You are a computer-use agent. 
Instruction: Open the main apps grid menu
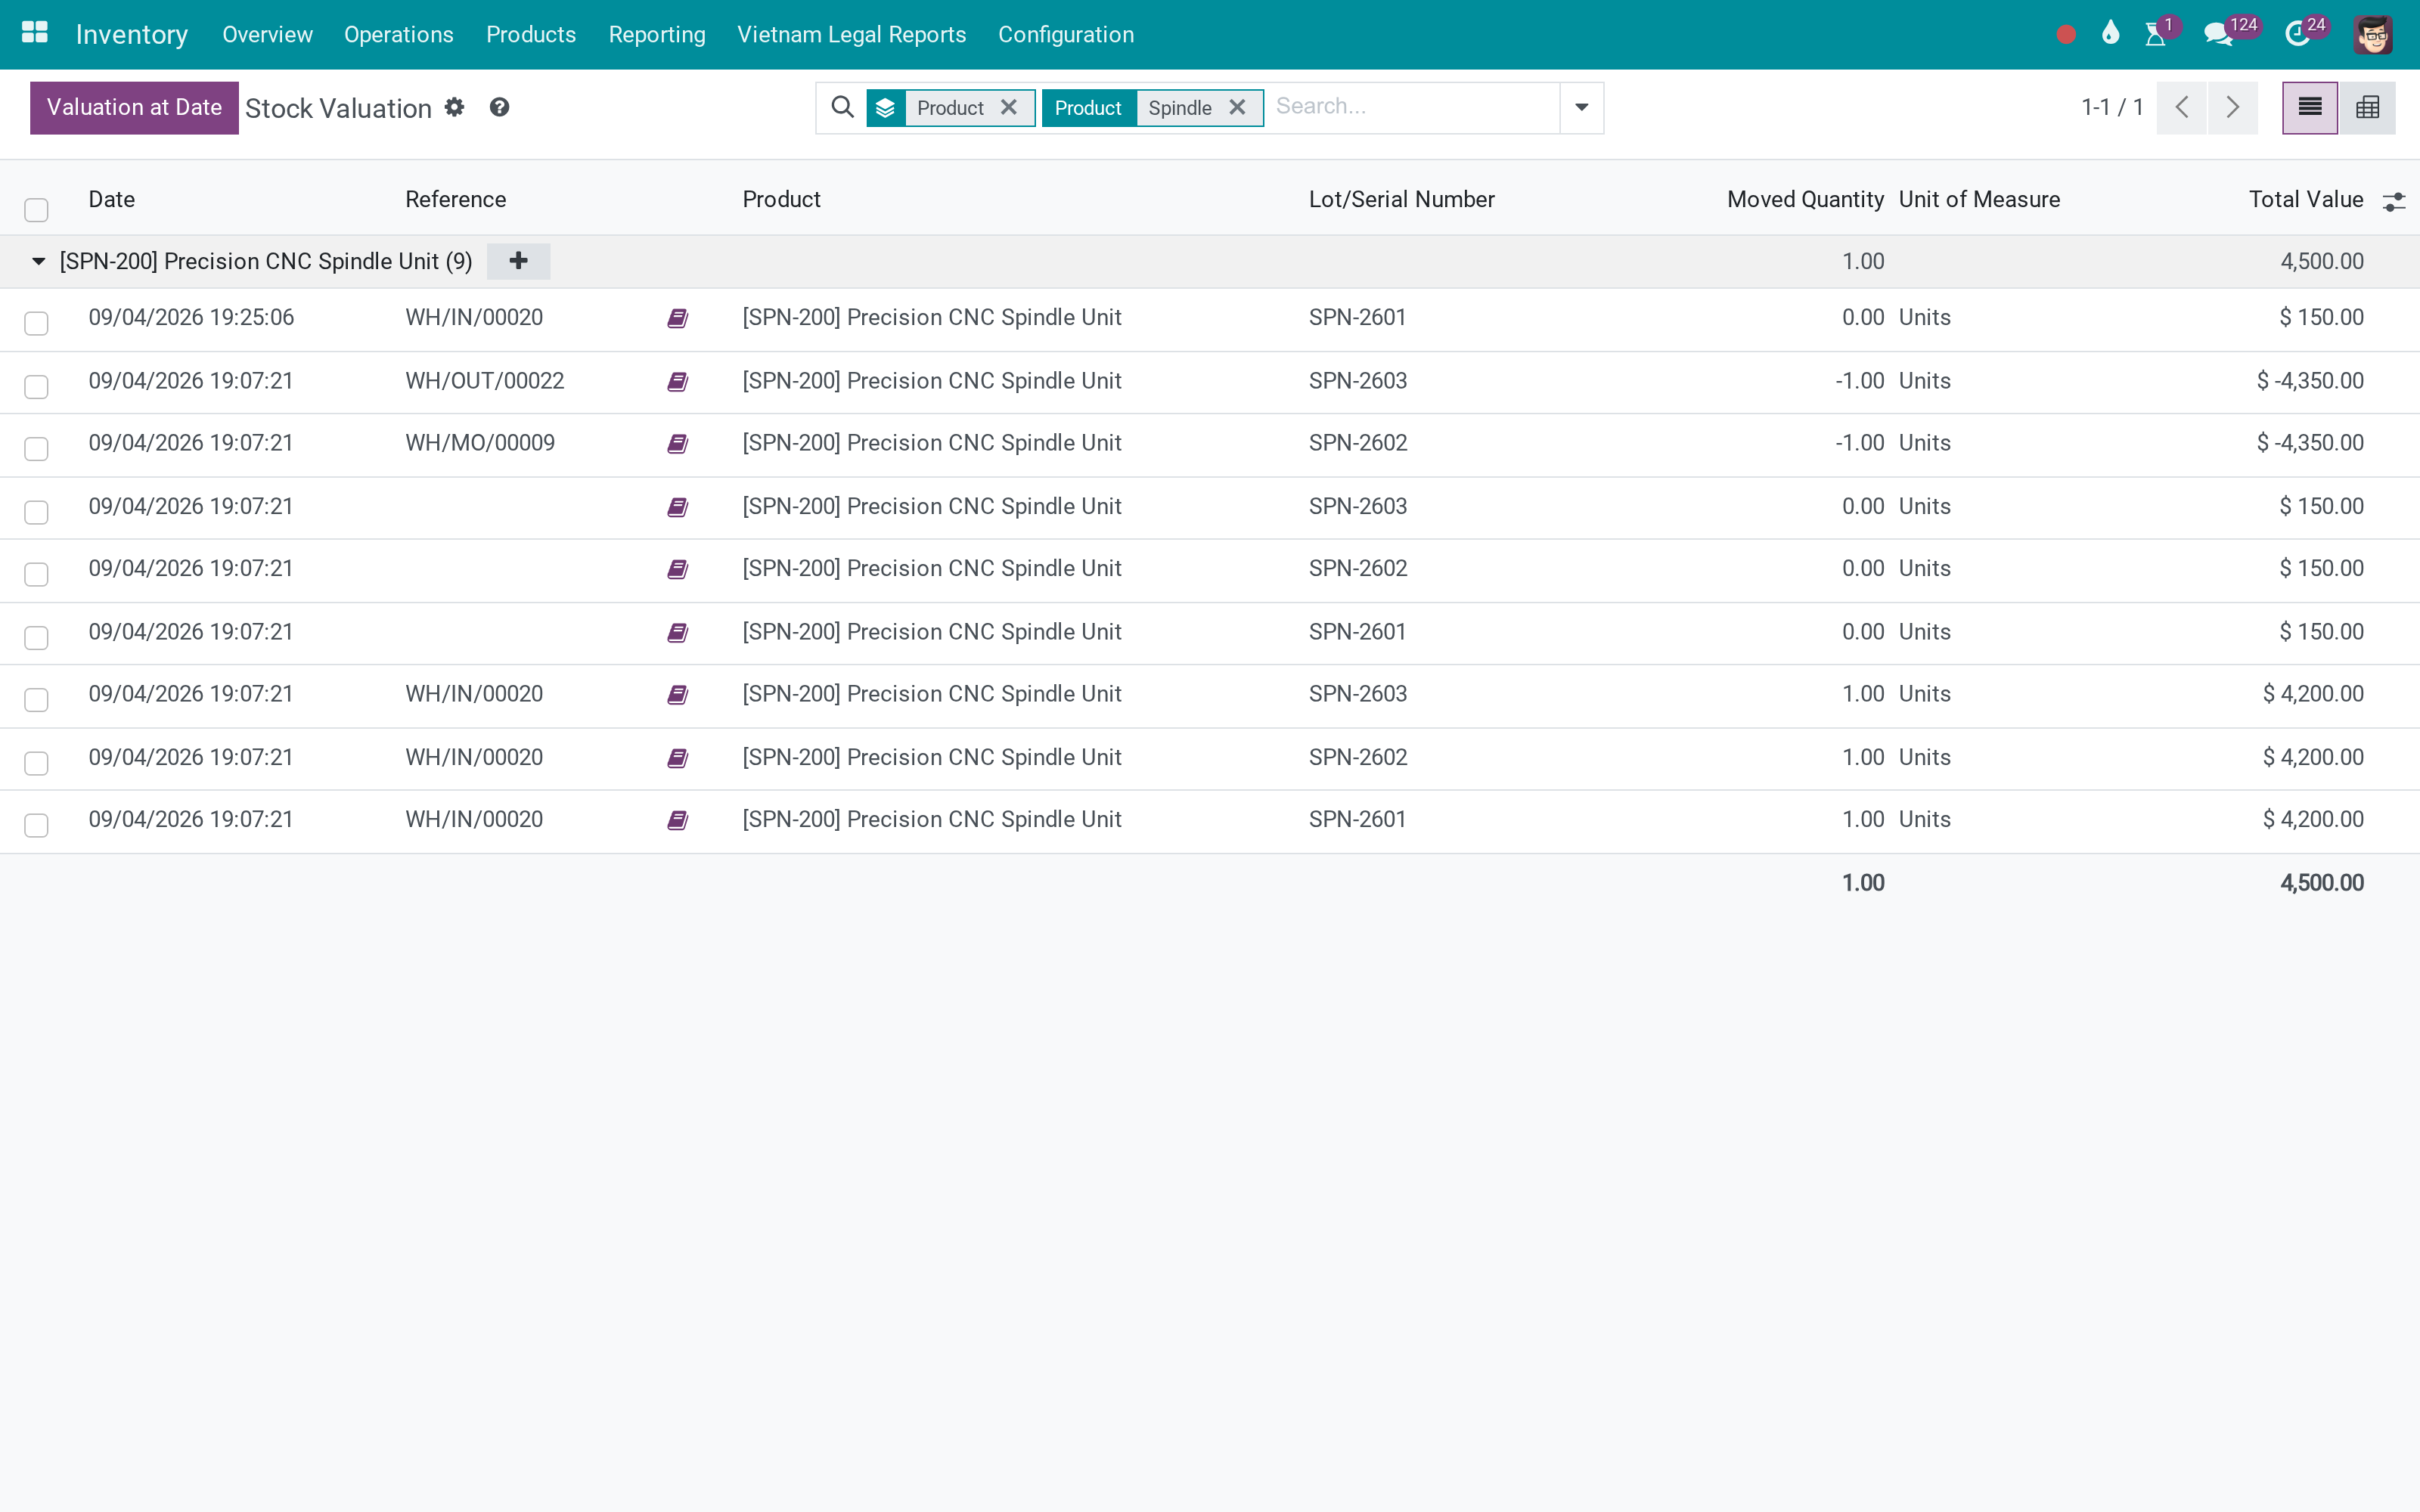pyautogui.click(x=35, y=33)
